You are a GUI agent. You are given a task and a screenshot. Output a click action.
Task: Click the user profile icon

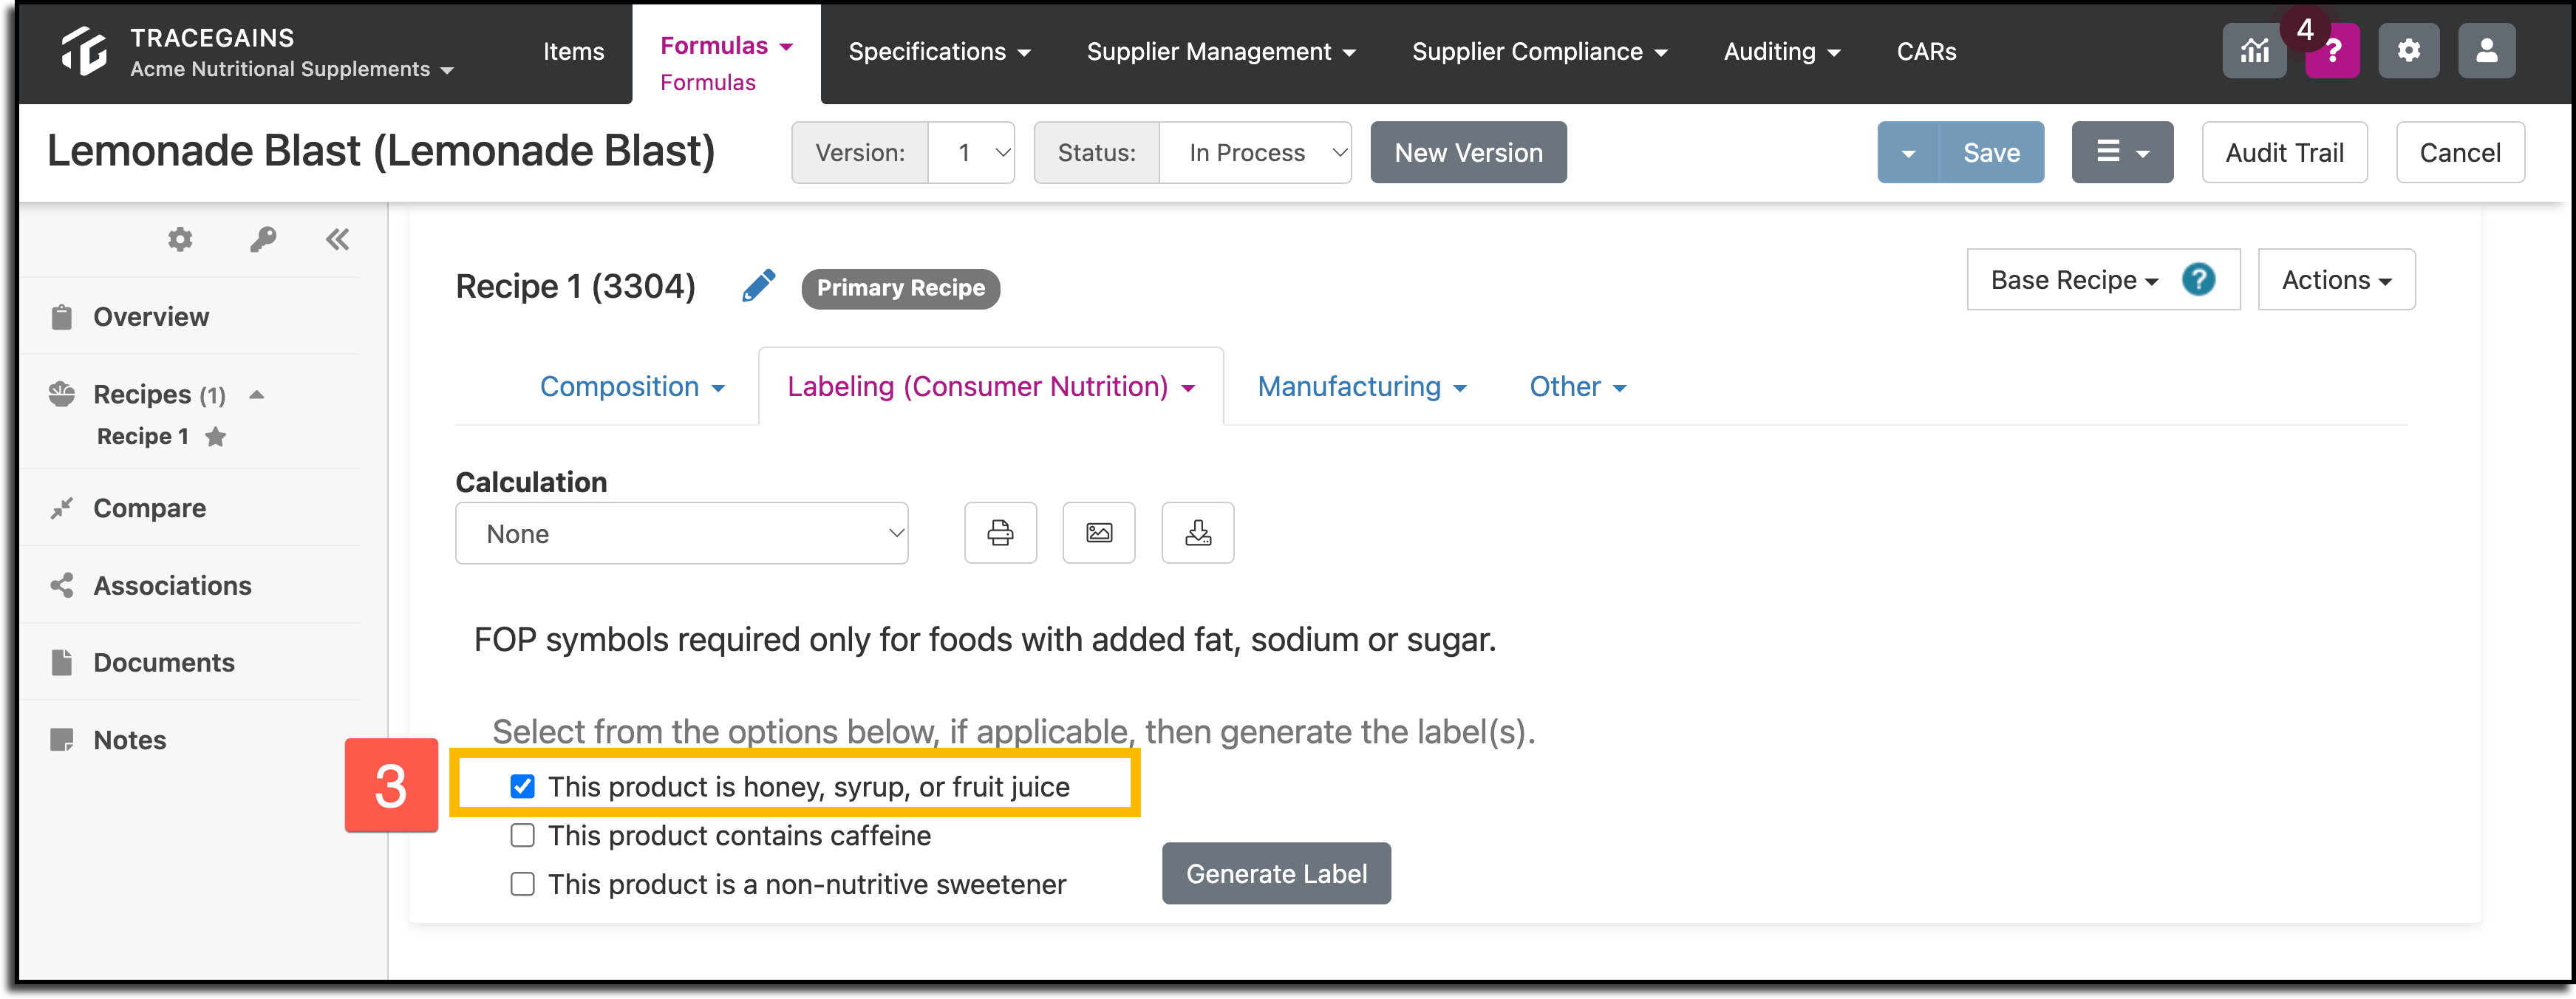pyautogui.click(x=2486, y=50)
